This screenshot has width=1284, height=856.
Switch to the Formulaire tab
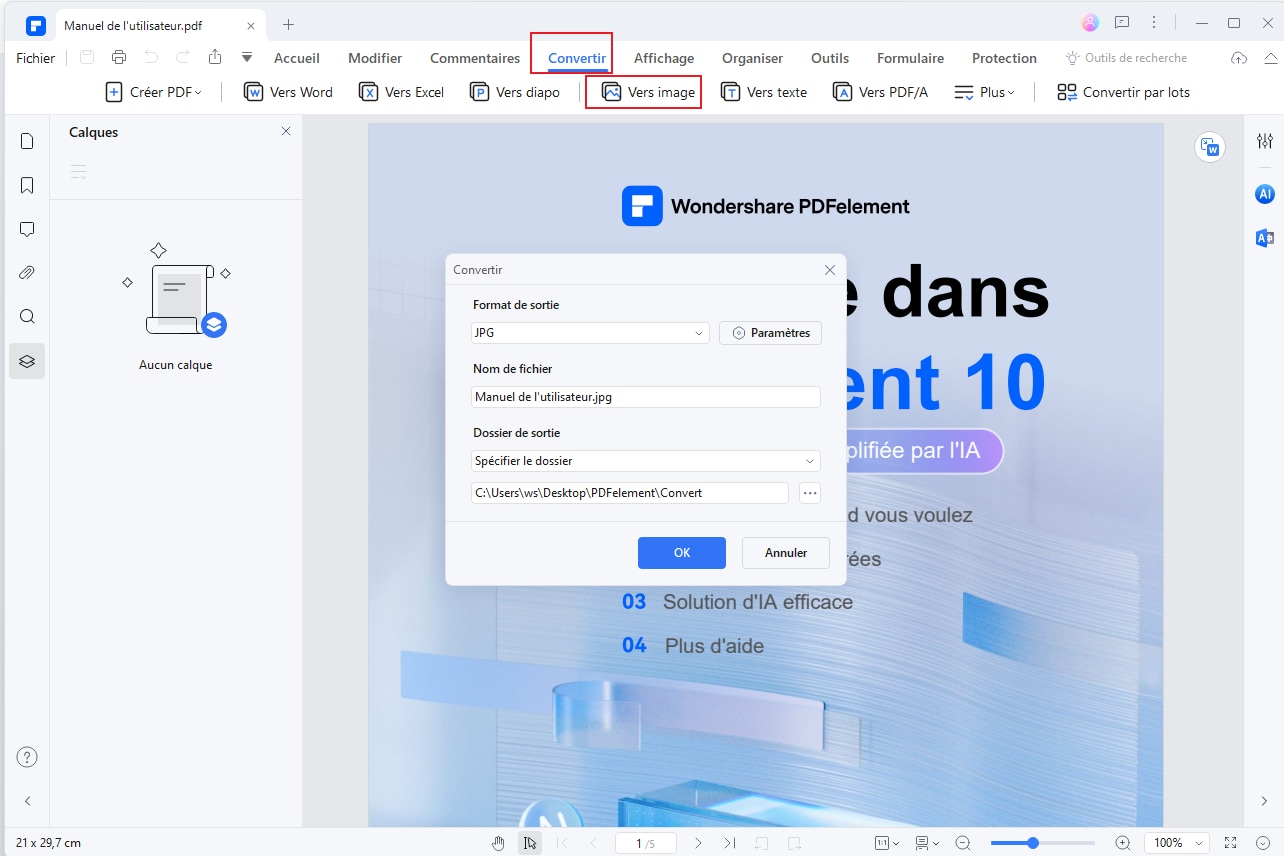(x=910, y=58)
